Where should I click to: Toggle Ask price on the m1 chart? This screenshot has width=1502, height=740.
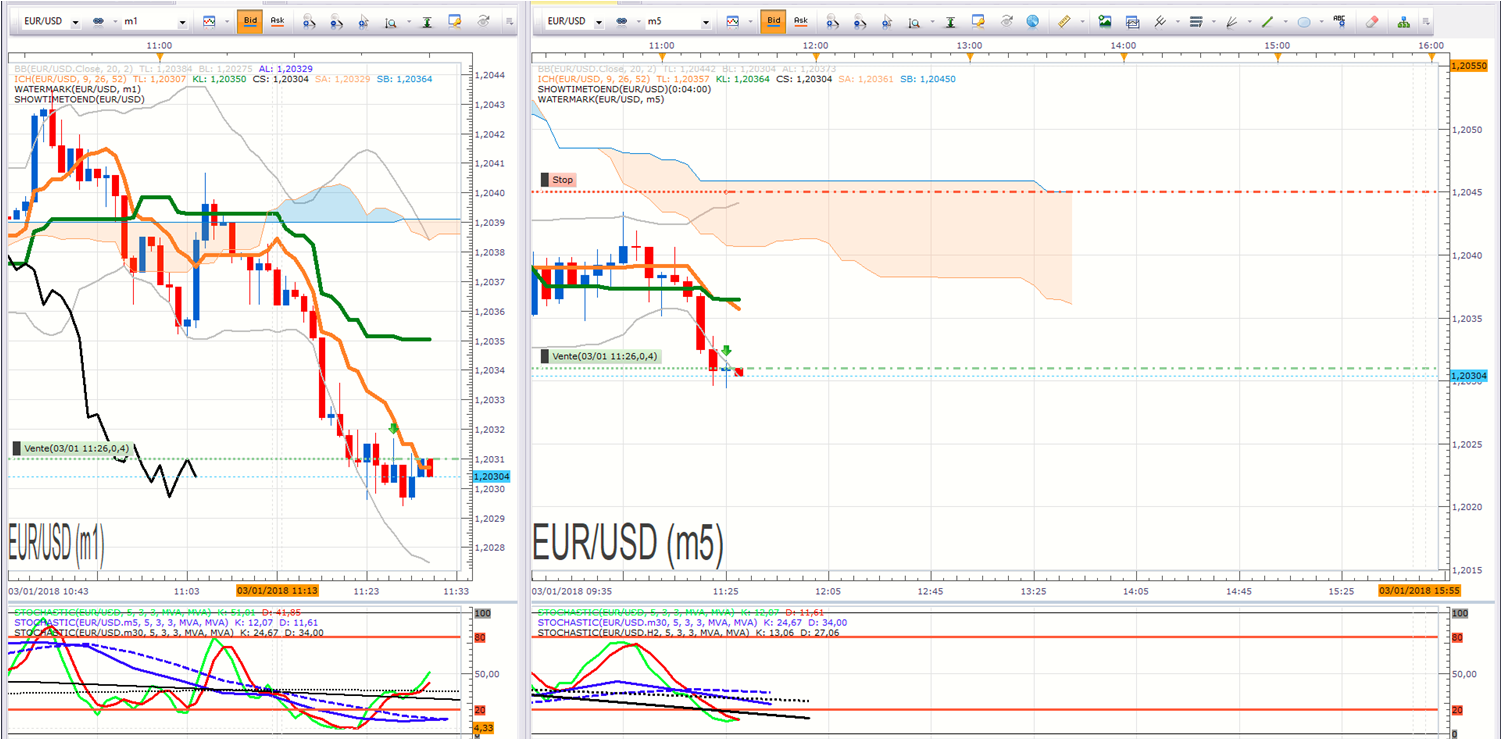point(277,21)
